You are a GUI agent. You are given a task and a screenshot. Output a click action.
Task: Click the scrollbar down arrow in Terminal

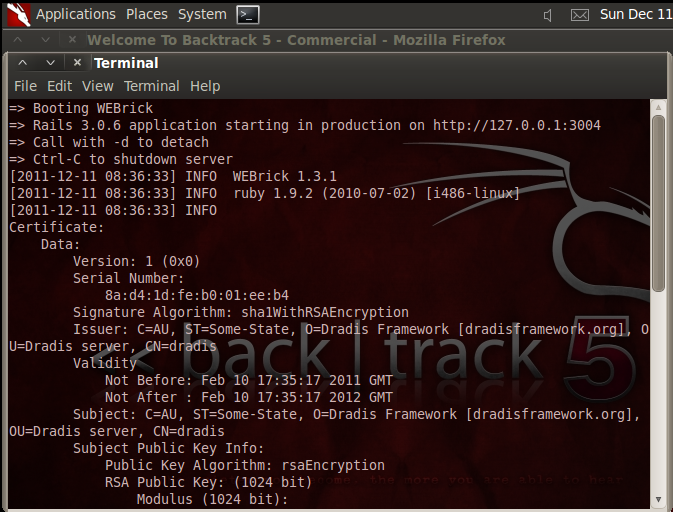tap(658, 499)
